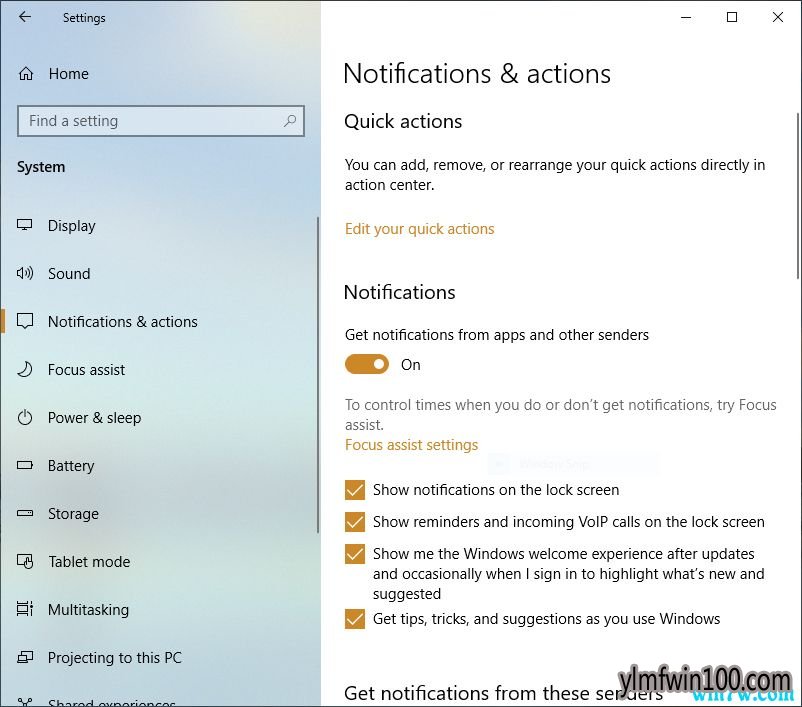Click the Power & sleep icon
802x707 pixels.
point(25,417)
